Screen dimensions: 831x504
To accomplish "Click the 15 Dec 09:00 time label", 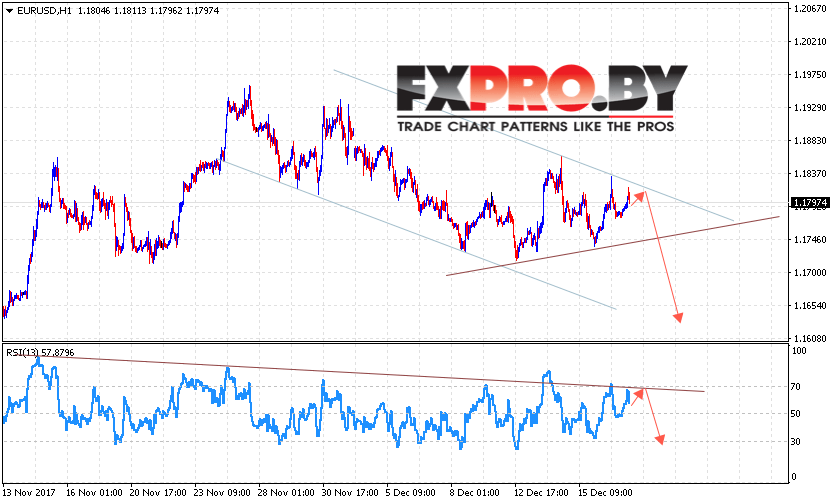I will point(605,493).
